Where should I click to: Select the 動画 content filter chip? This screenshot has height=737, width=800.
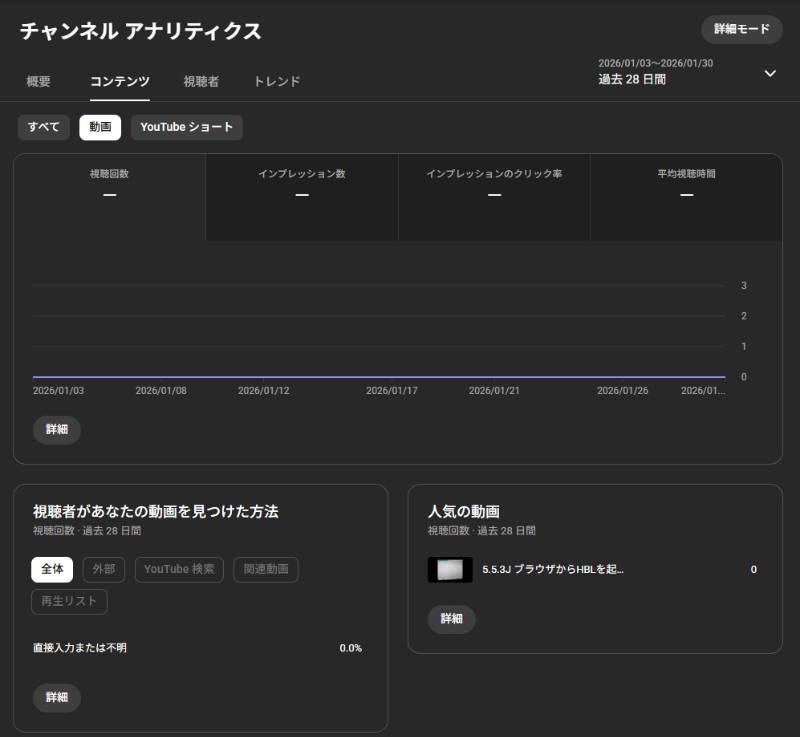(x=100, y=127)
